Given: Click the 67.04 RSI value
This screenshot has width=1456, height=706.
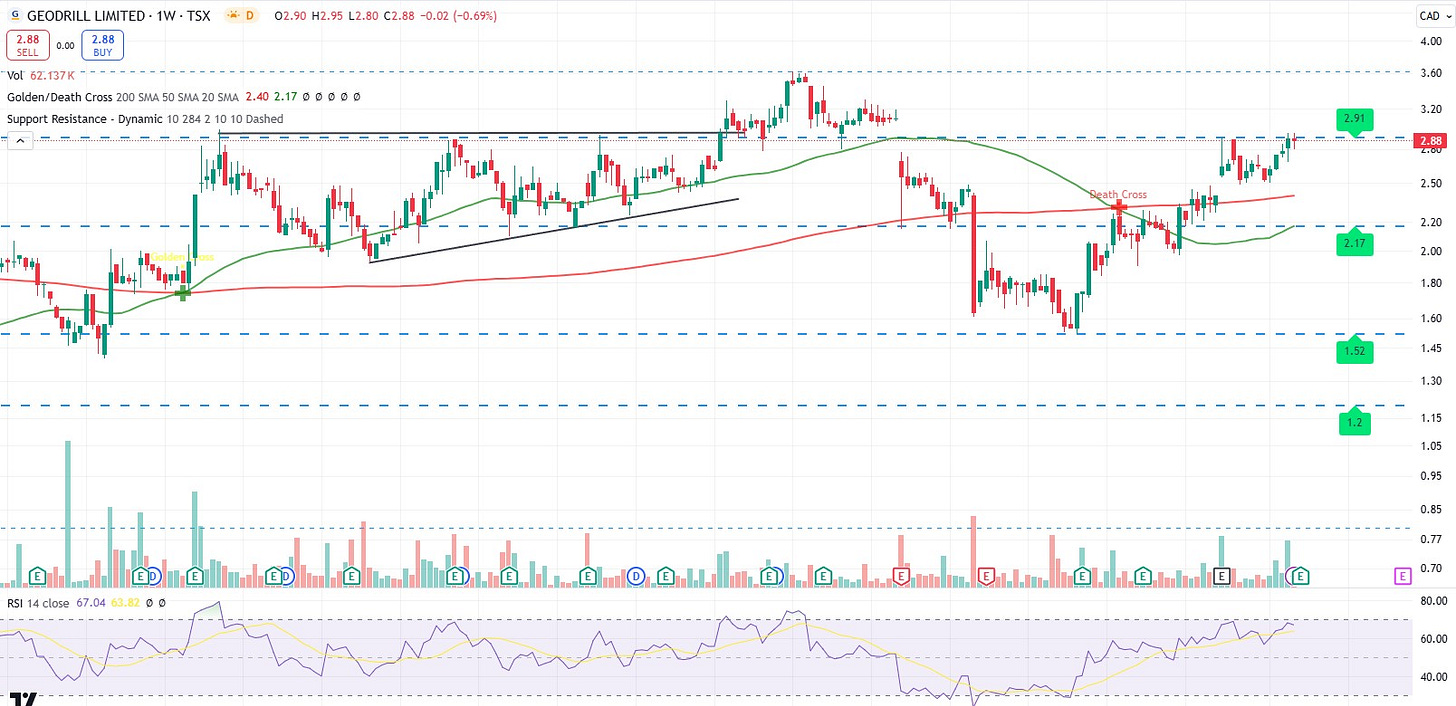Looking at the screenshot, I should (x=91, y=603).
